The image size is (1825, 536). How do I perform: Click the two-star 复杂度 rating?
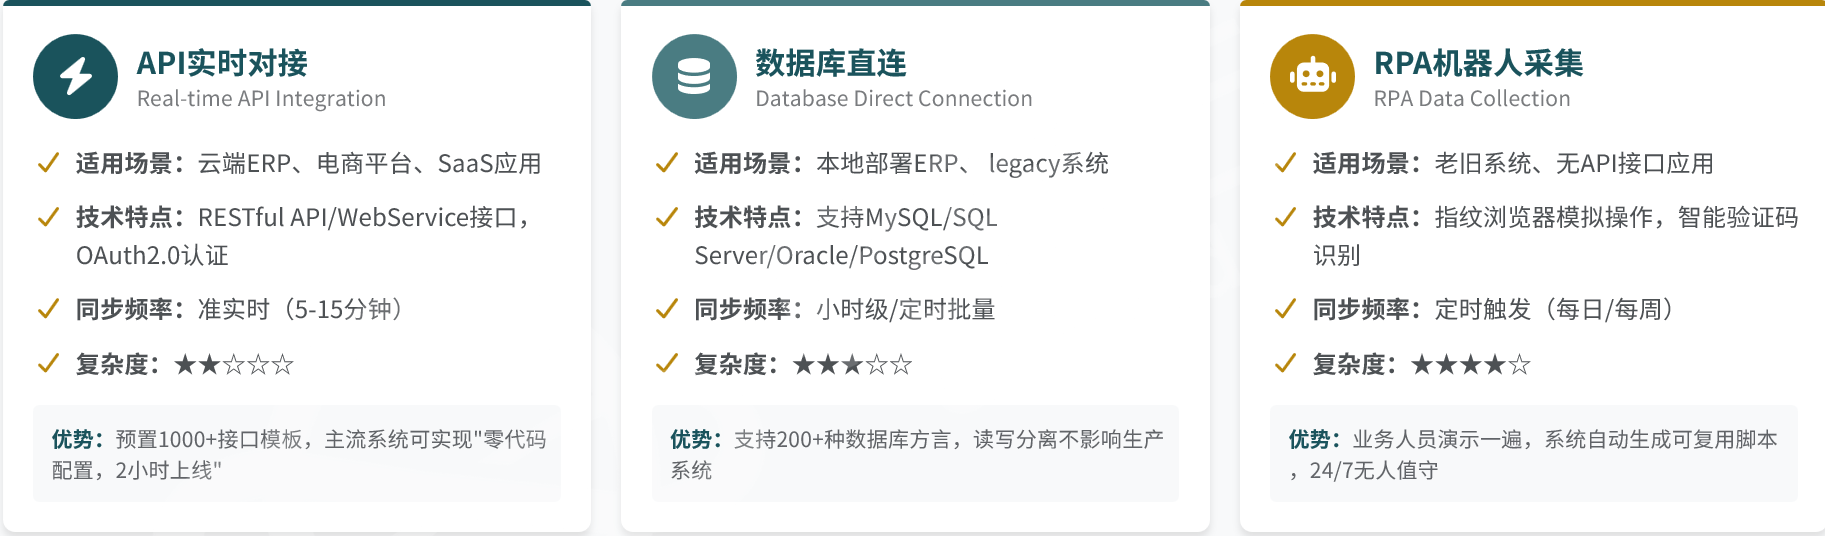(234, 364)
